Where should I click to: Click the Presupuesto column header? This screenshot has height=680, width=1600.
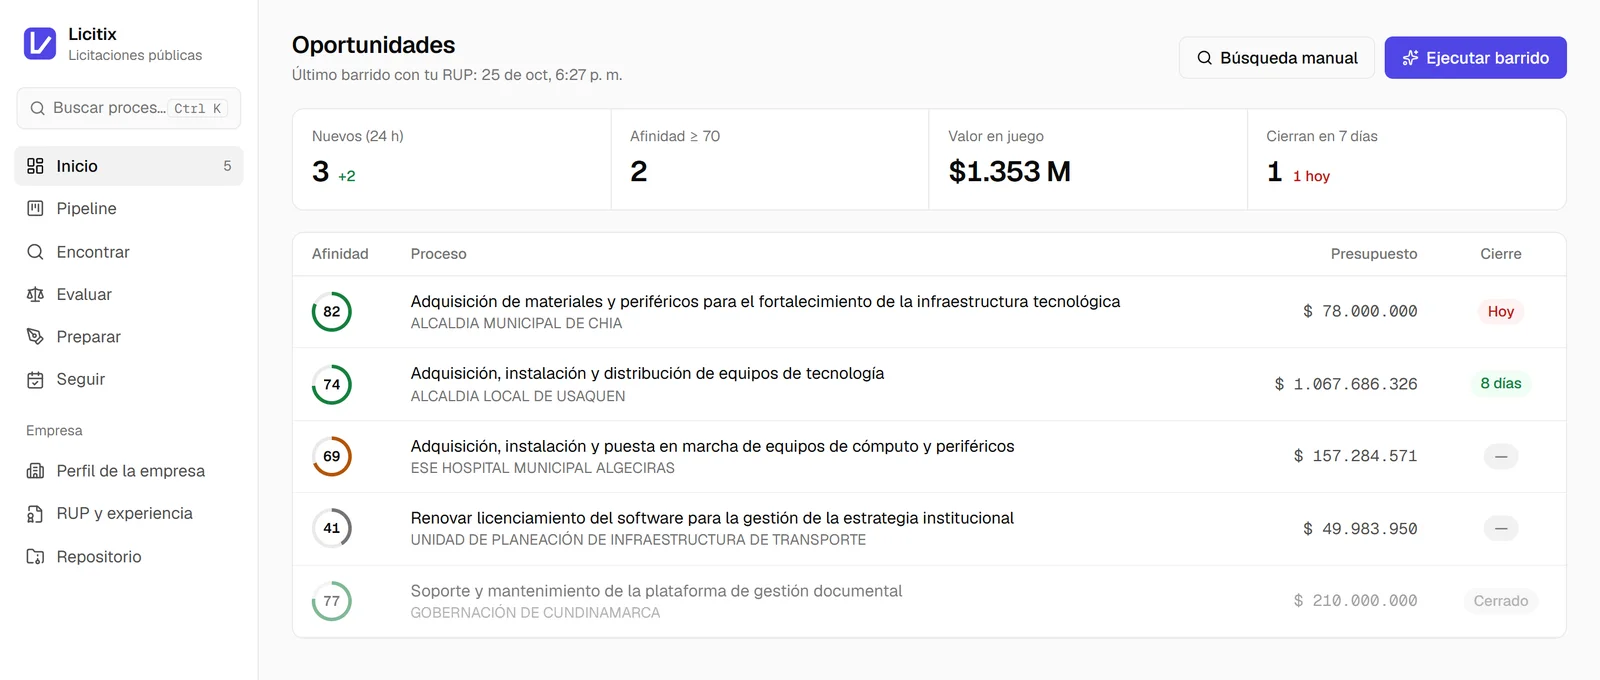click(1374, 254)
